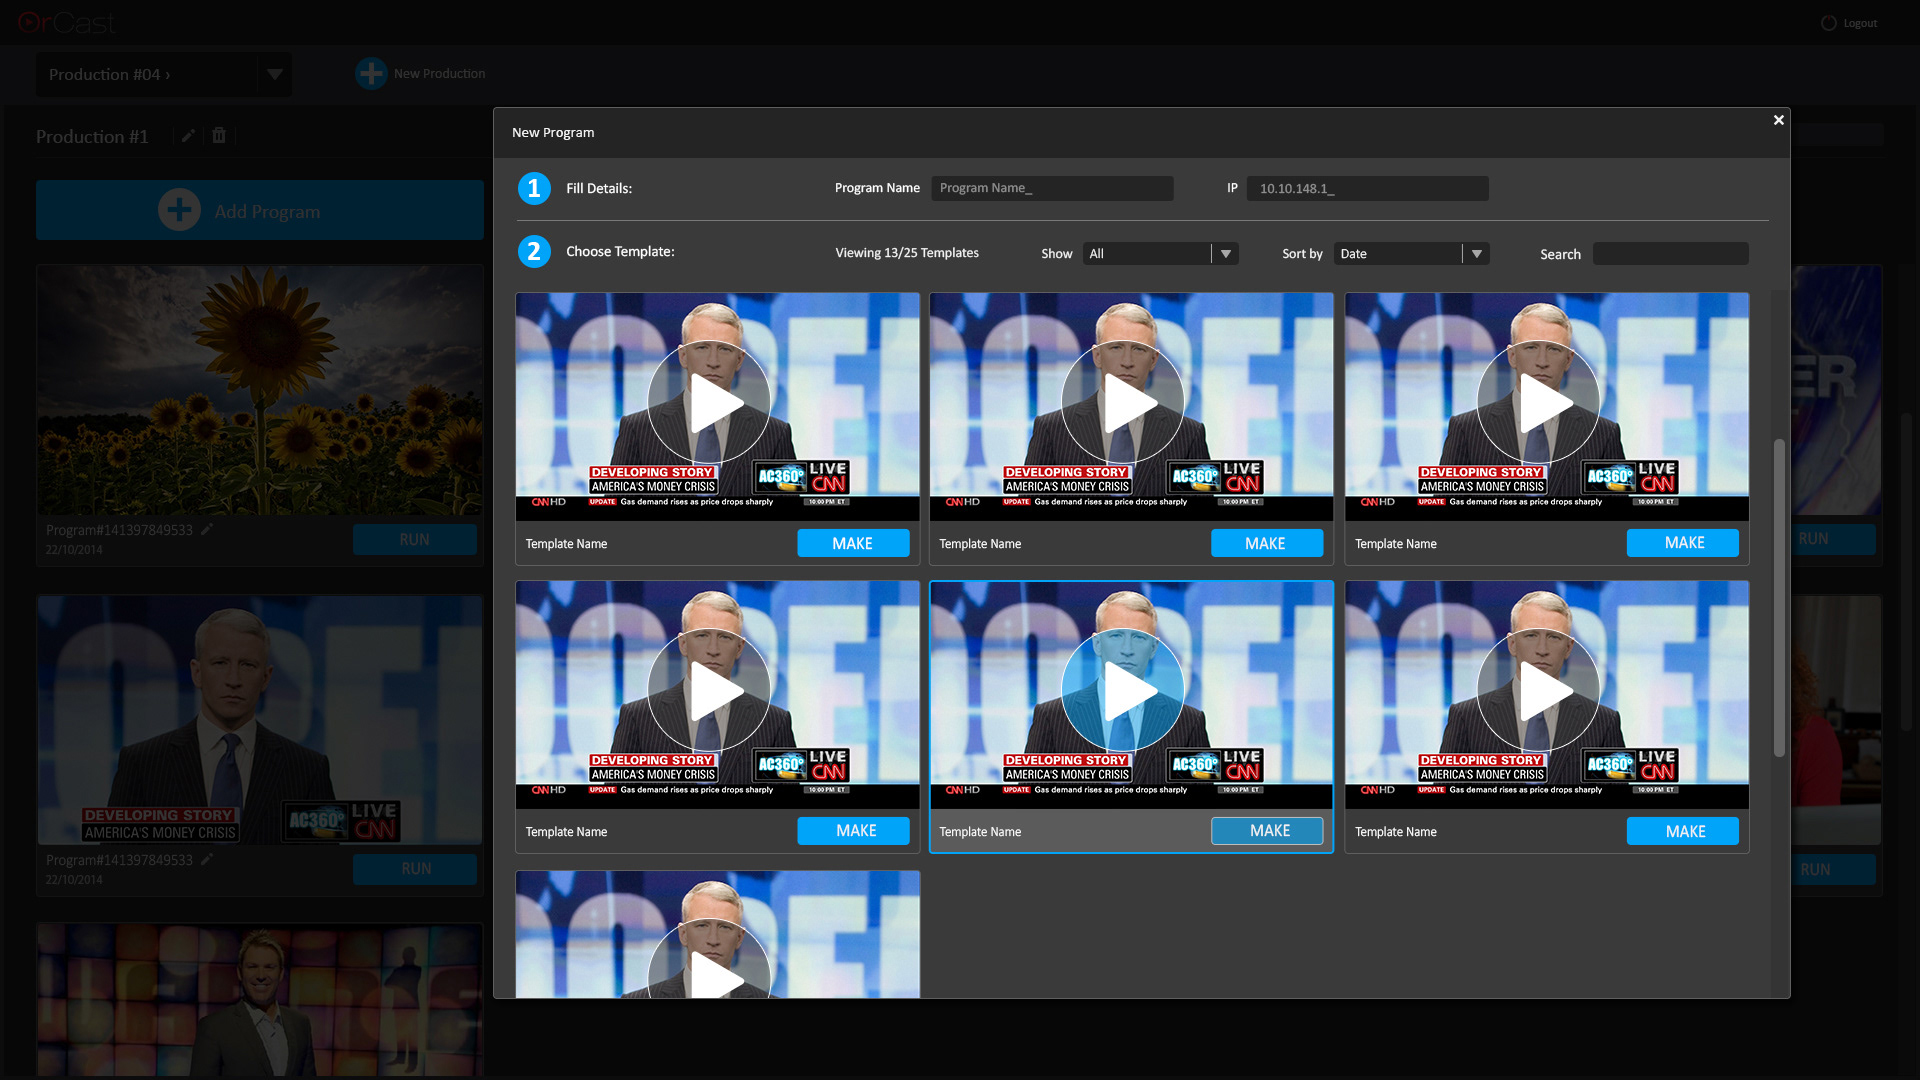Grab the template list vertical scrollbar
1920x1080 pixels.
1779,597
